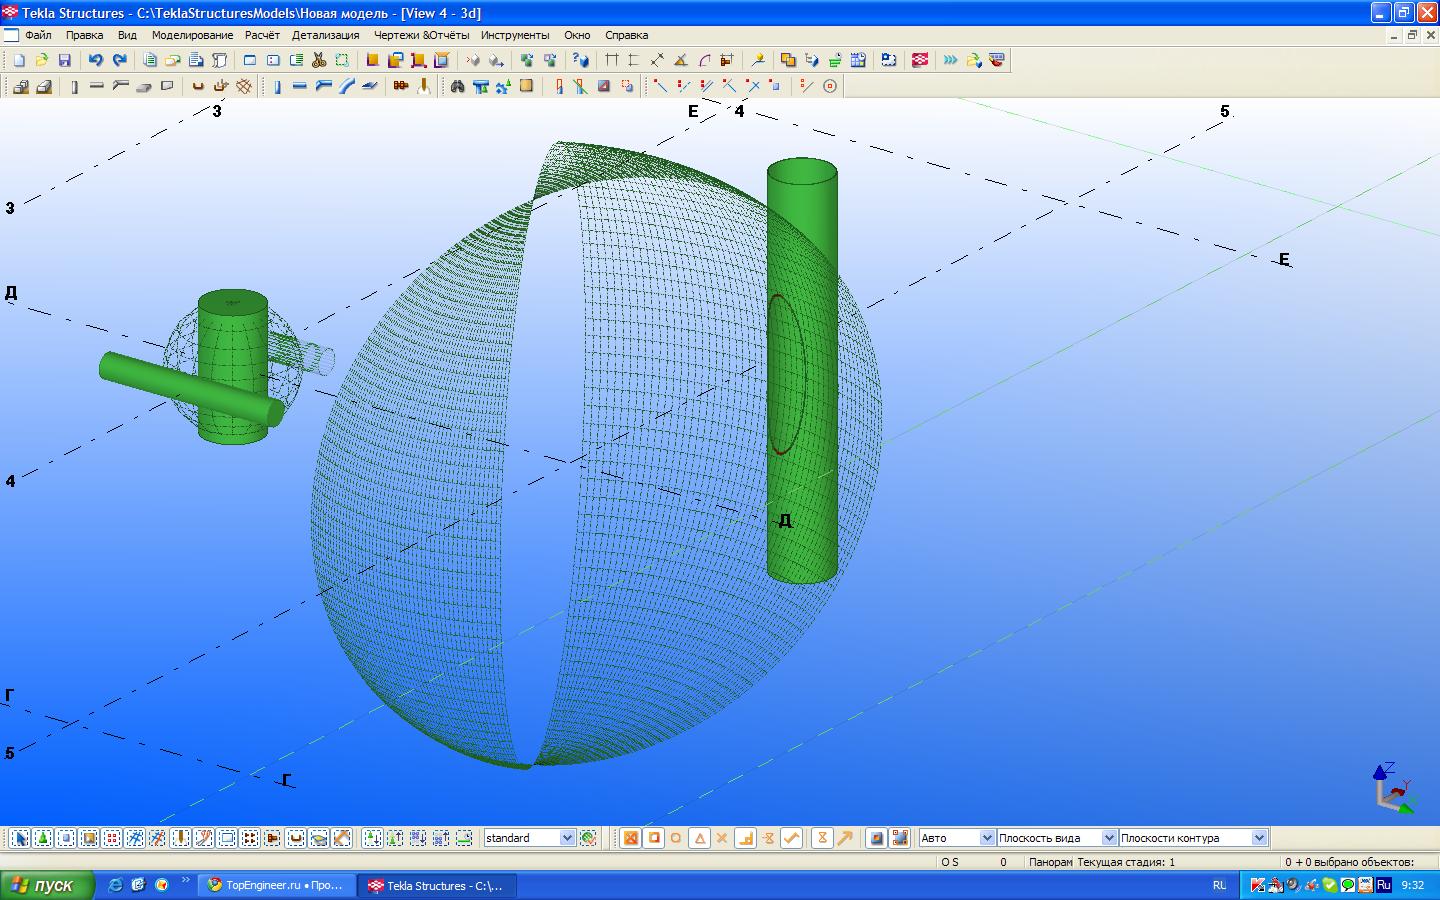Screen dimensions: 1440x900
Task: Open the 'Чертежи &Отчёты' menu
Action: pos(421,35)
